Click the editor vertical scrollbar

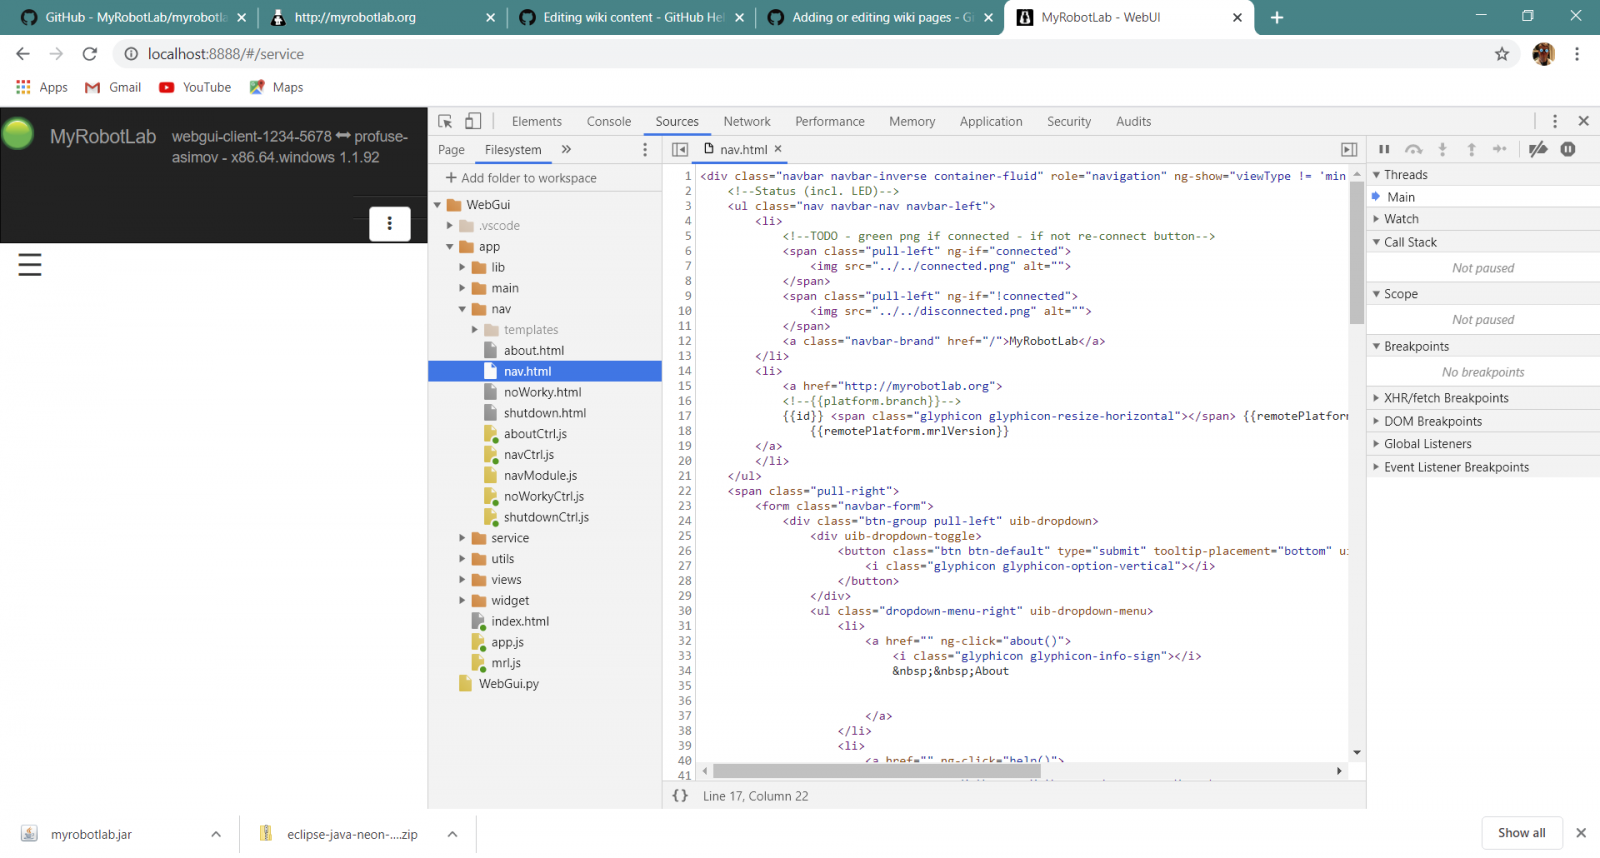(x=1357, y=253)
